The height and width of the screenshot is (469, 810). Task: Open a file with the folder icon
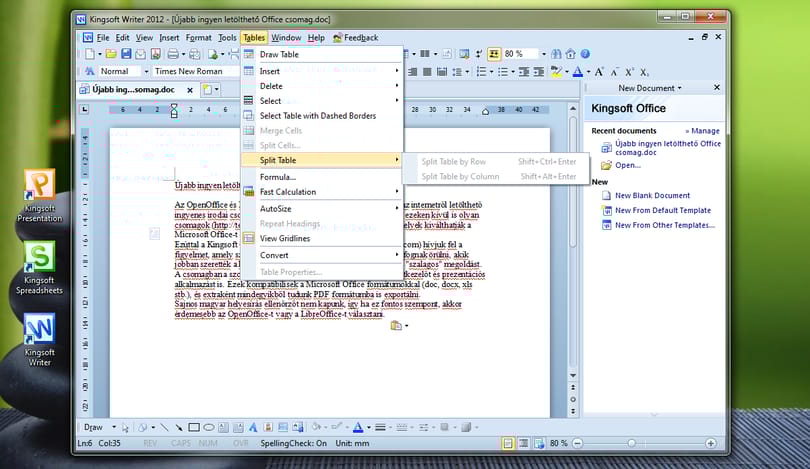pyautogui.click(x=111, y=54)
